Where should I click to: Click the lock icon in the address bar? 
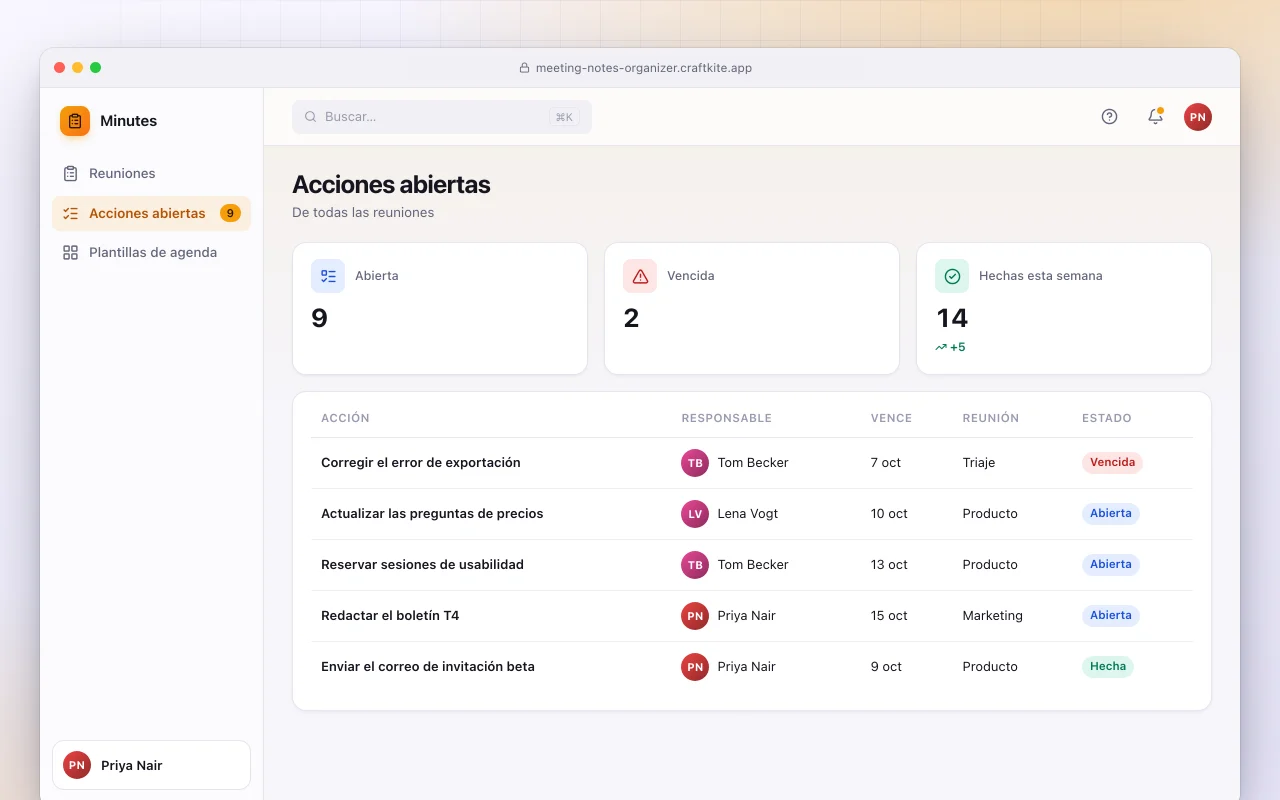tap(524, 68)
